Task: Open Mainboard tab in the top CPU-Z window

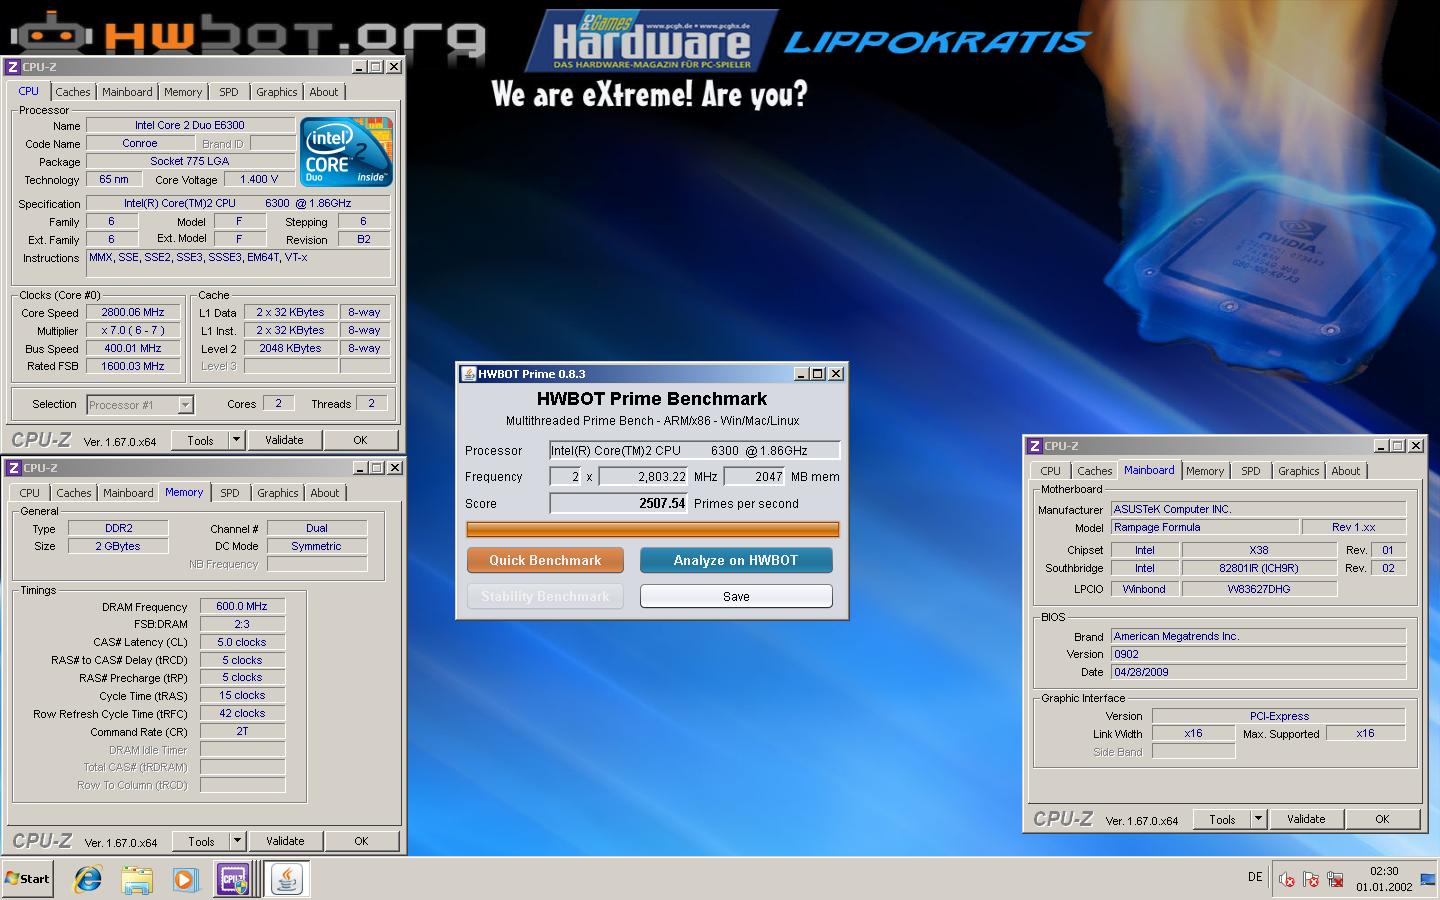Action: point(127,92)
